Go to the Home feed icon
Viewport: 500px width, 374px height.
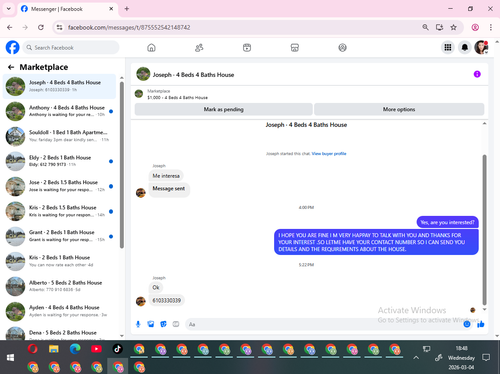pos(151,48)
